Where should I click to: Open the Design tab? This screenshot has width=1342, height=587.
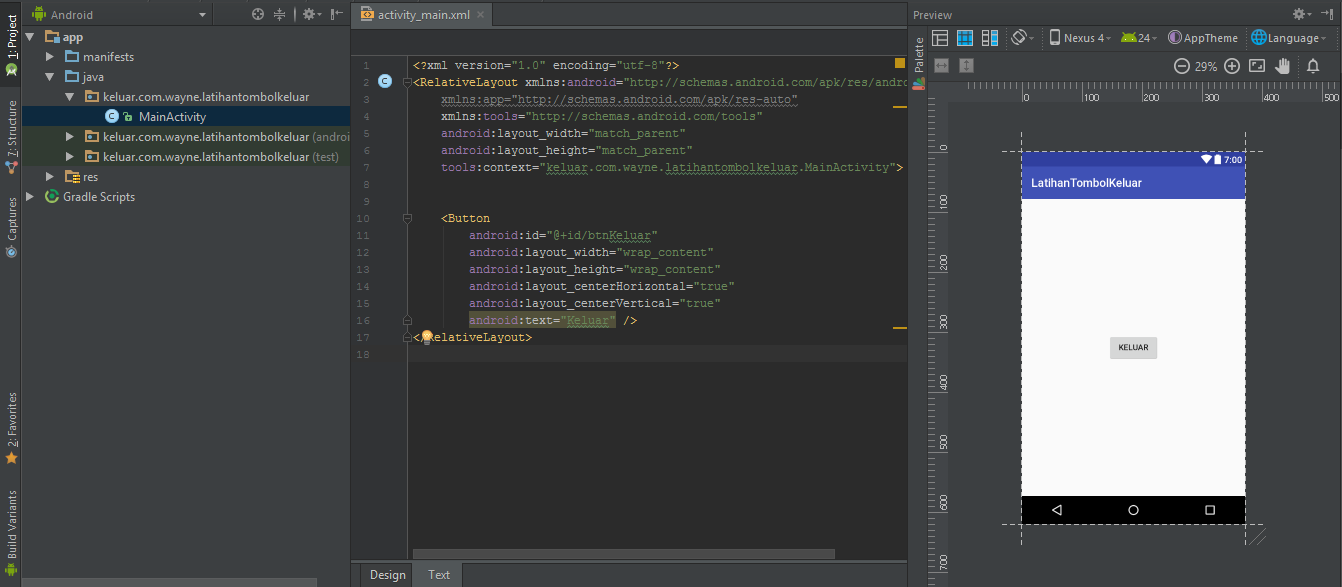pyautogui.click(x=386, y=574)
